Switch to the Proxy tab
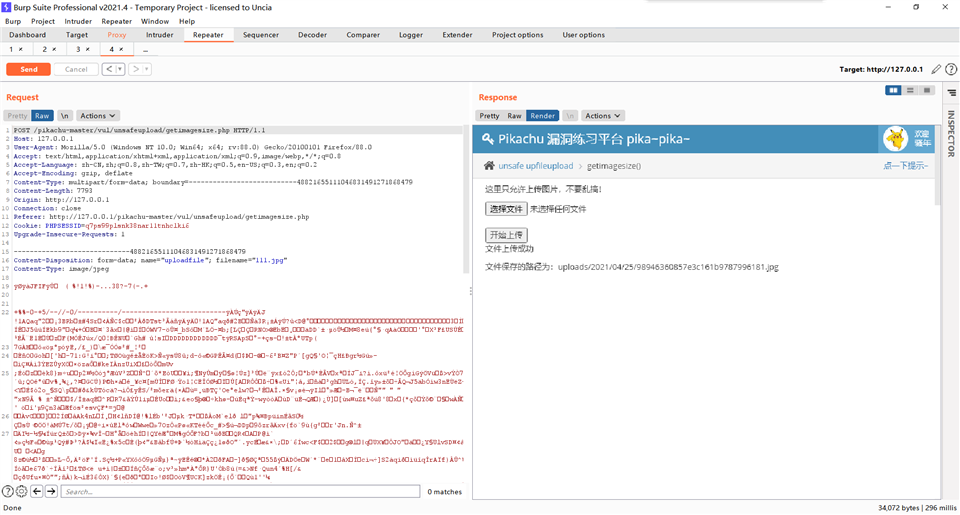This screenshot has height=515, width=960. point(116,35)
